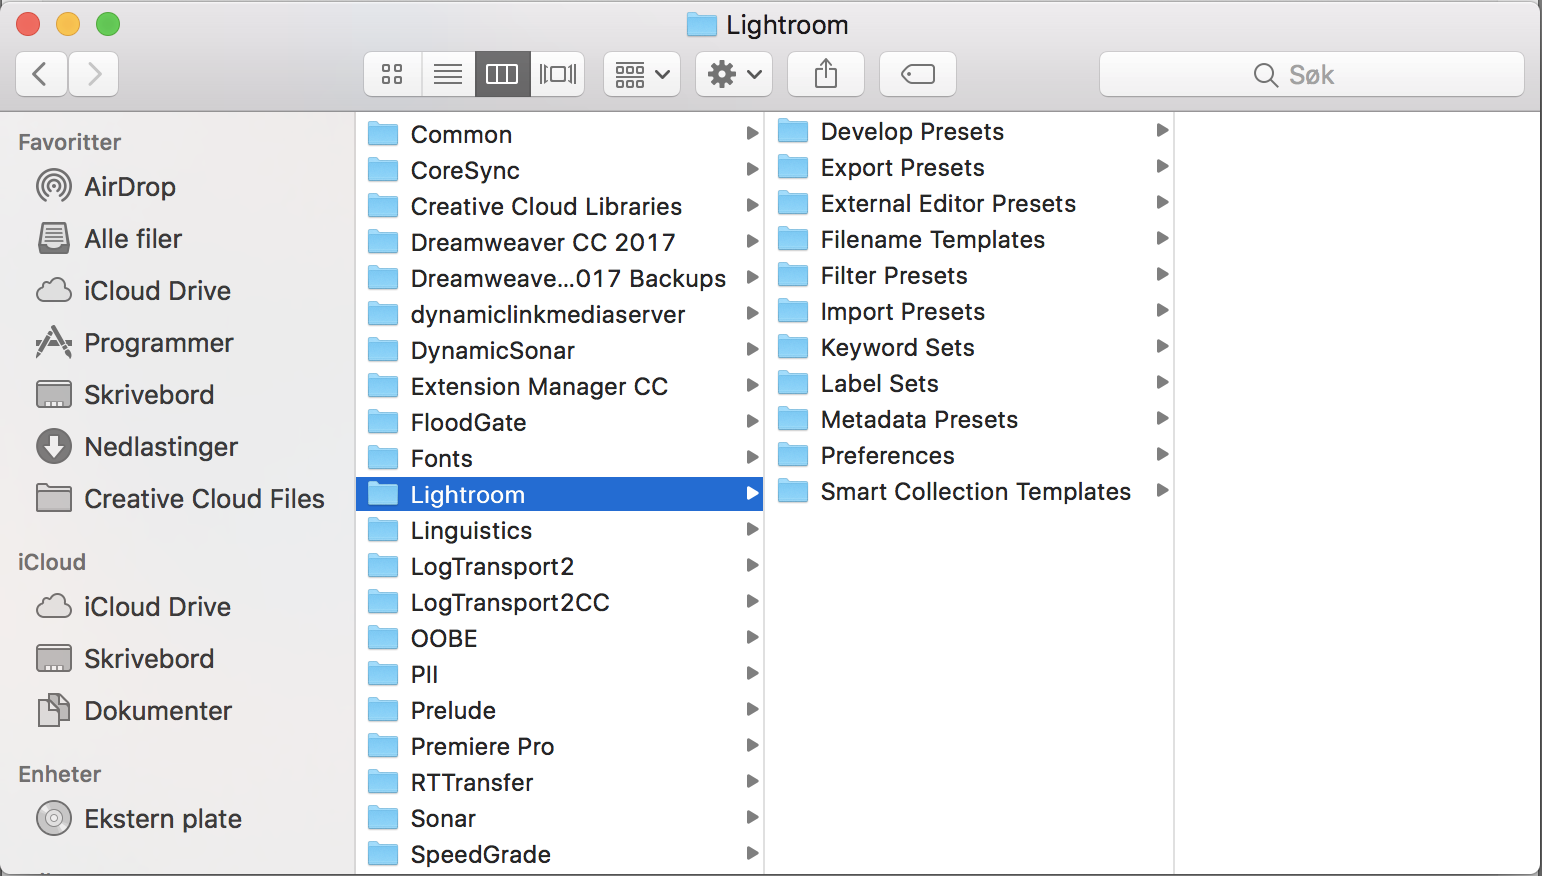The height and width of the screenshot is (876, 1542).
Task: Click the Share toolbar button
Action: [826, 74]
